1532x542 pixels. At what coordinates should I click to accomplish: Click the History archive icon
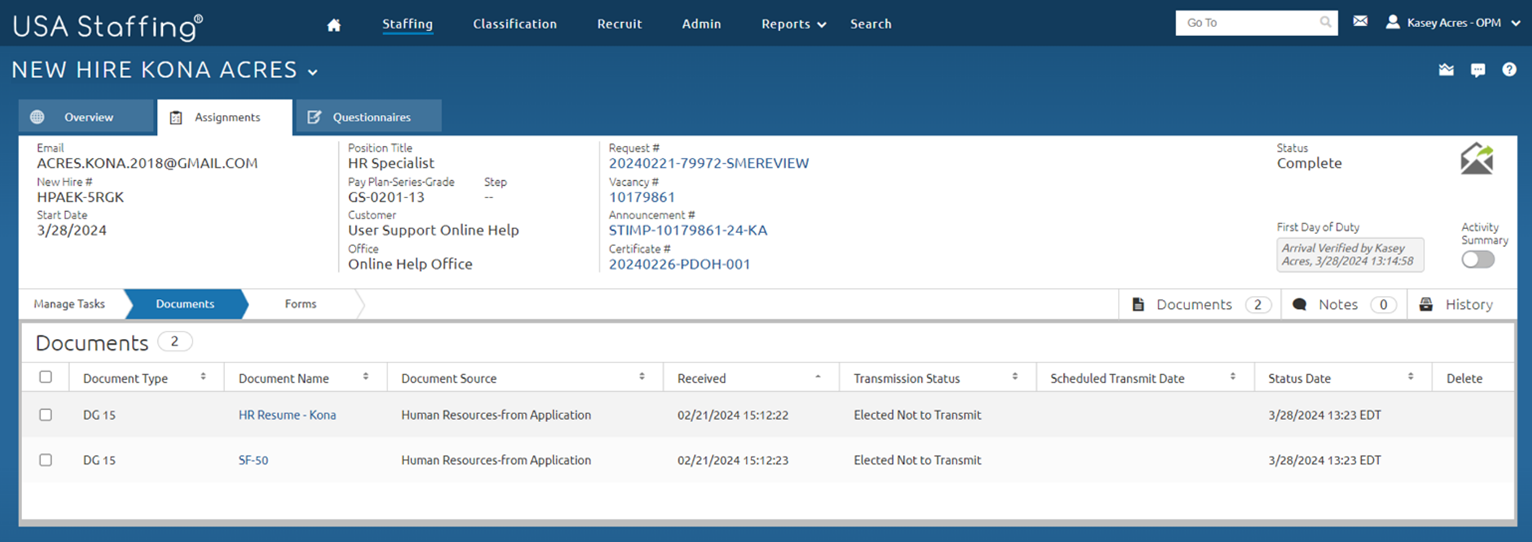click(x=1426, y=304)
